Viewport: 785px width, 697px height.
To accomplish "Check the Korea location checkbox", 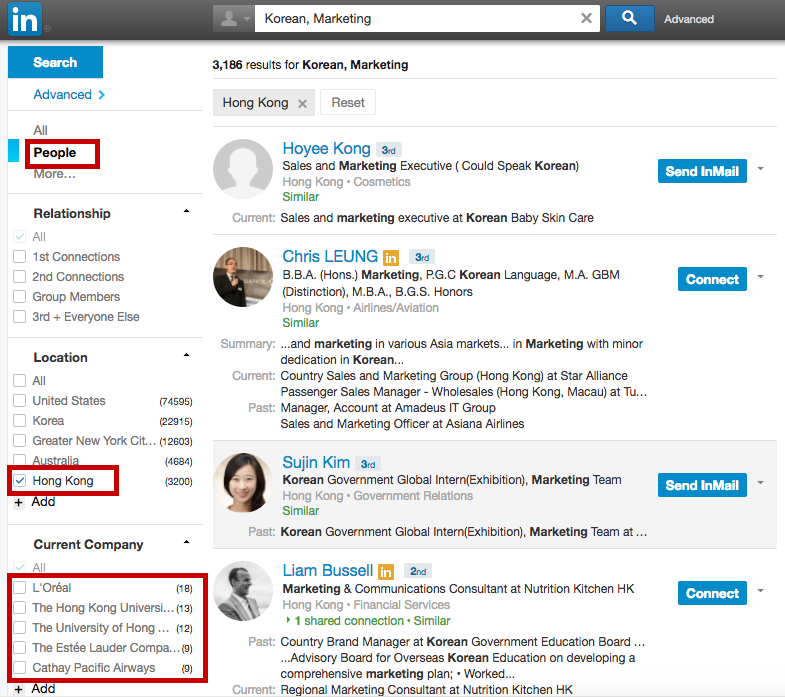I will 20,421.
